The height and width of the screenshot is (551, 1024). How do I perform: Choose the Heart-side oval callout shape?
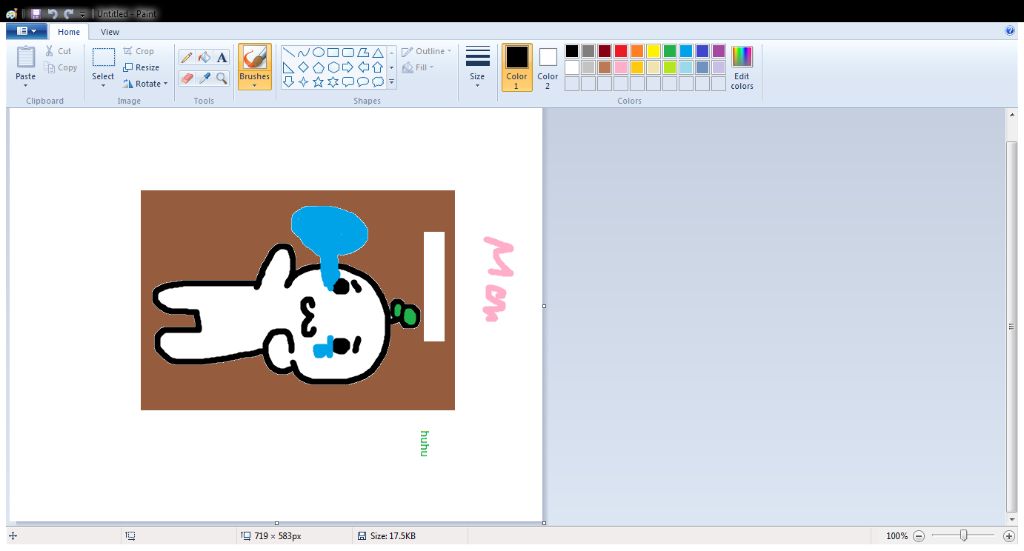(x=363, y=82)
